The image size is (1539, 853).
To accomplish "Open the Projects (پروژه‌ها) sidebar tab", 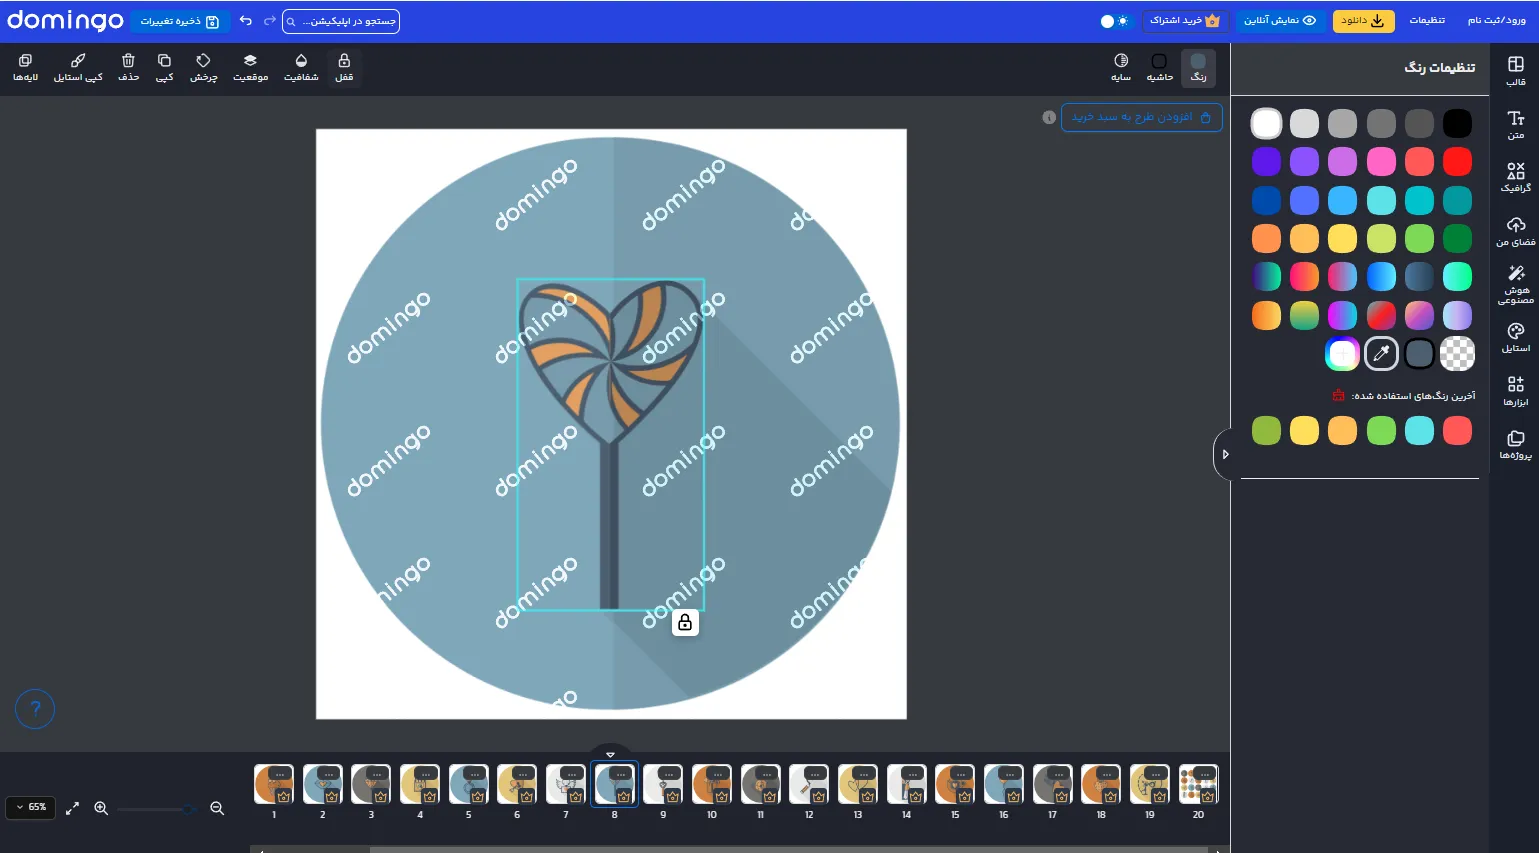I will [1515, 445].
